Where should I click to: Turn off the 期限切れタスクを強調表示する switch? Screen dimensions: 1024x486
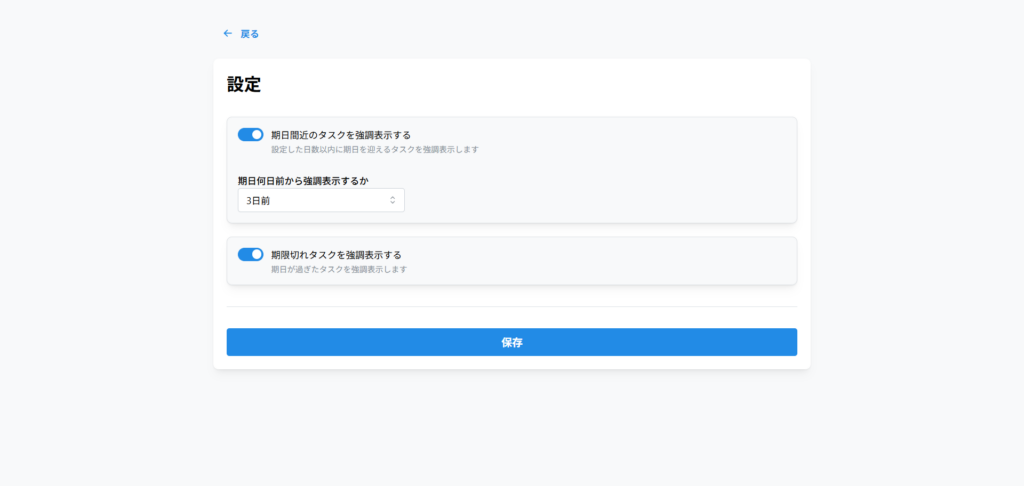(x=250, y=255)
